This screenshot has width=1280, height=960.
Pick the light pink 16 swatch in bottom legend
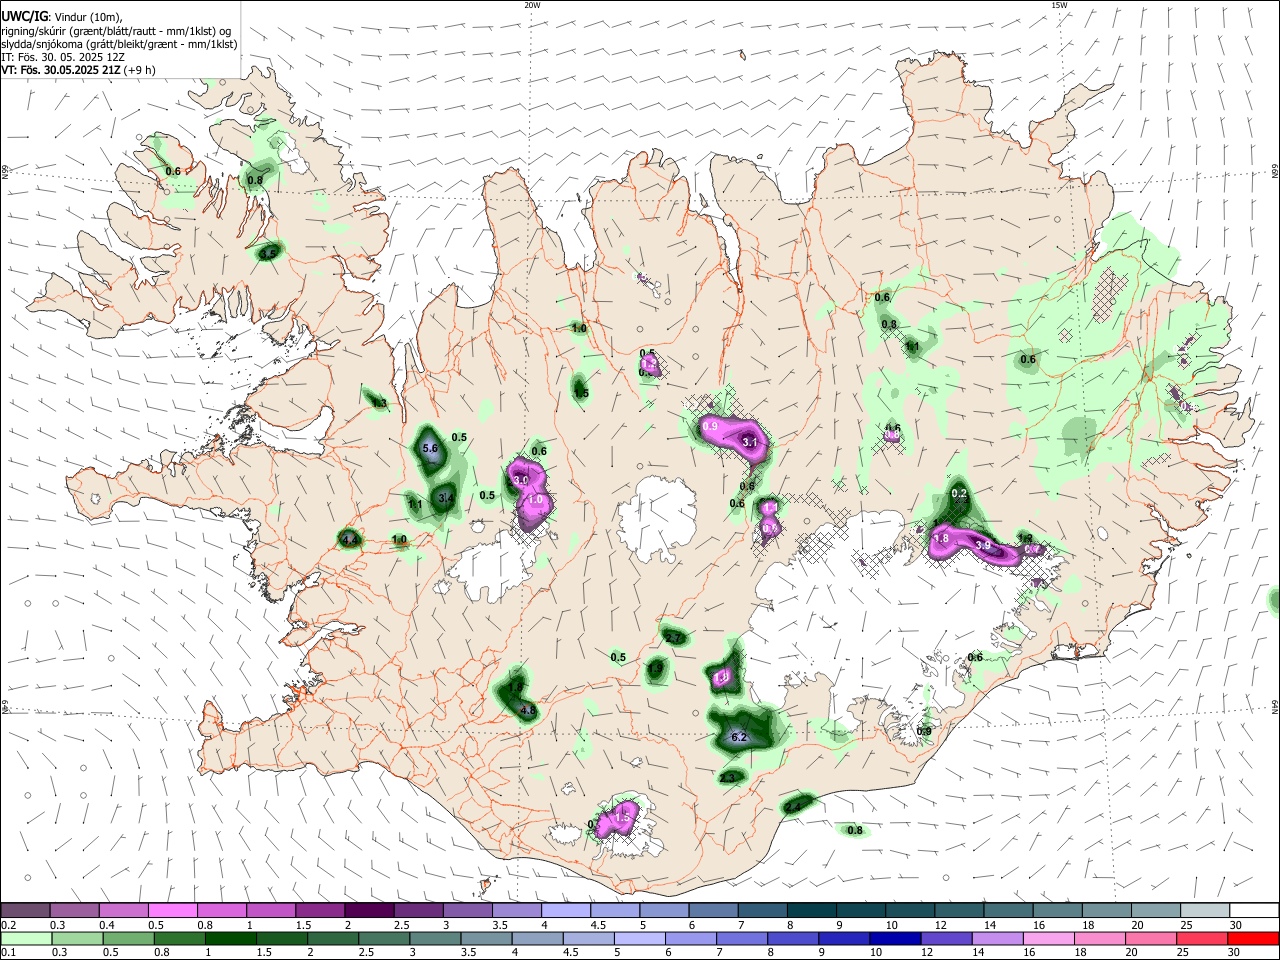[1049, 938]
